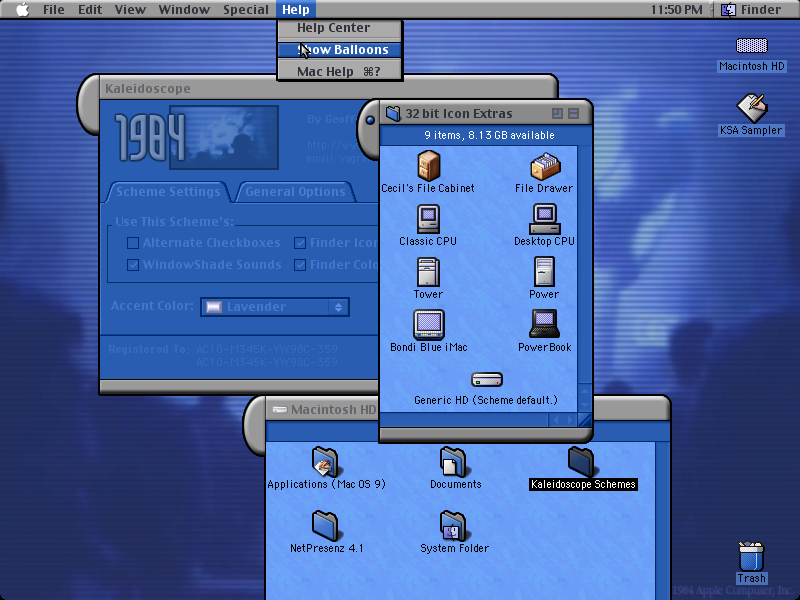
Task: Open the Window menu
Action: (184, 10)
